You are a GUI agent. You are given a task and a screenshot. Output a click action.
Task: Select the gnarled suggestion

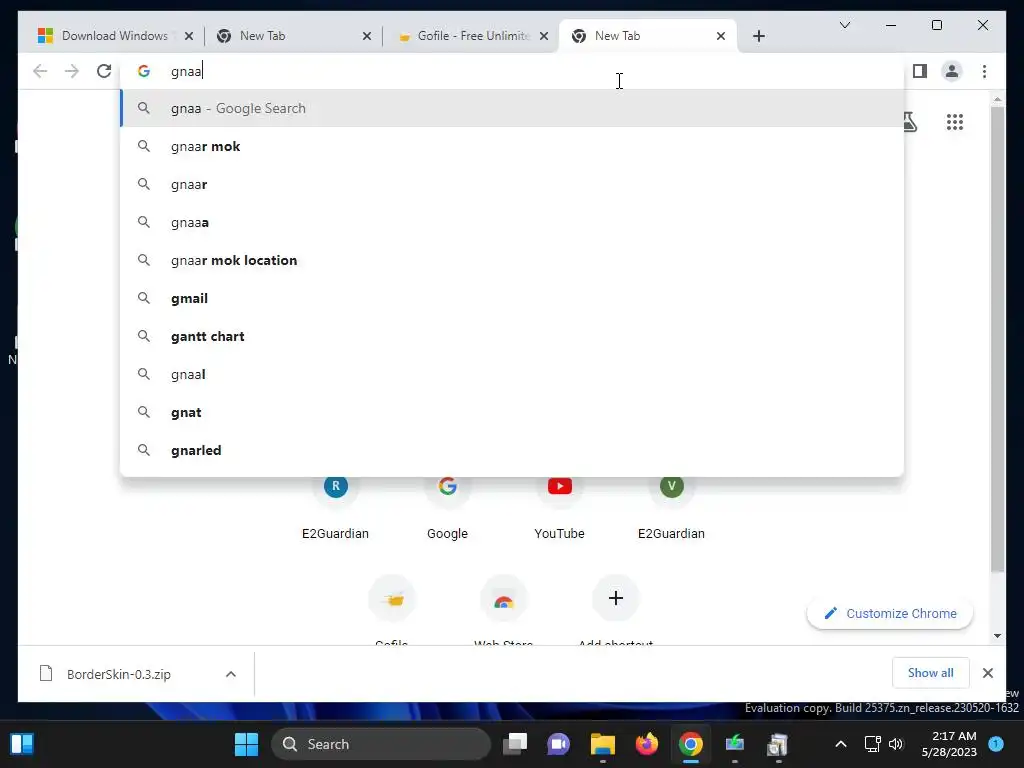point(512,450)
